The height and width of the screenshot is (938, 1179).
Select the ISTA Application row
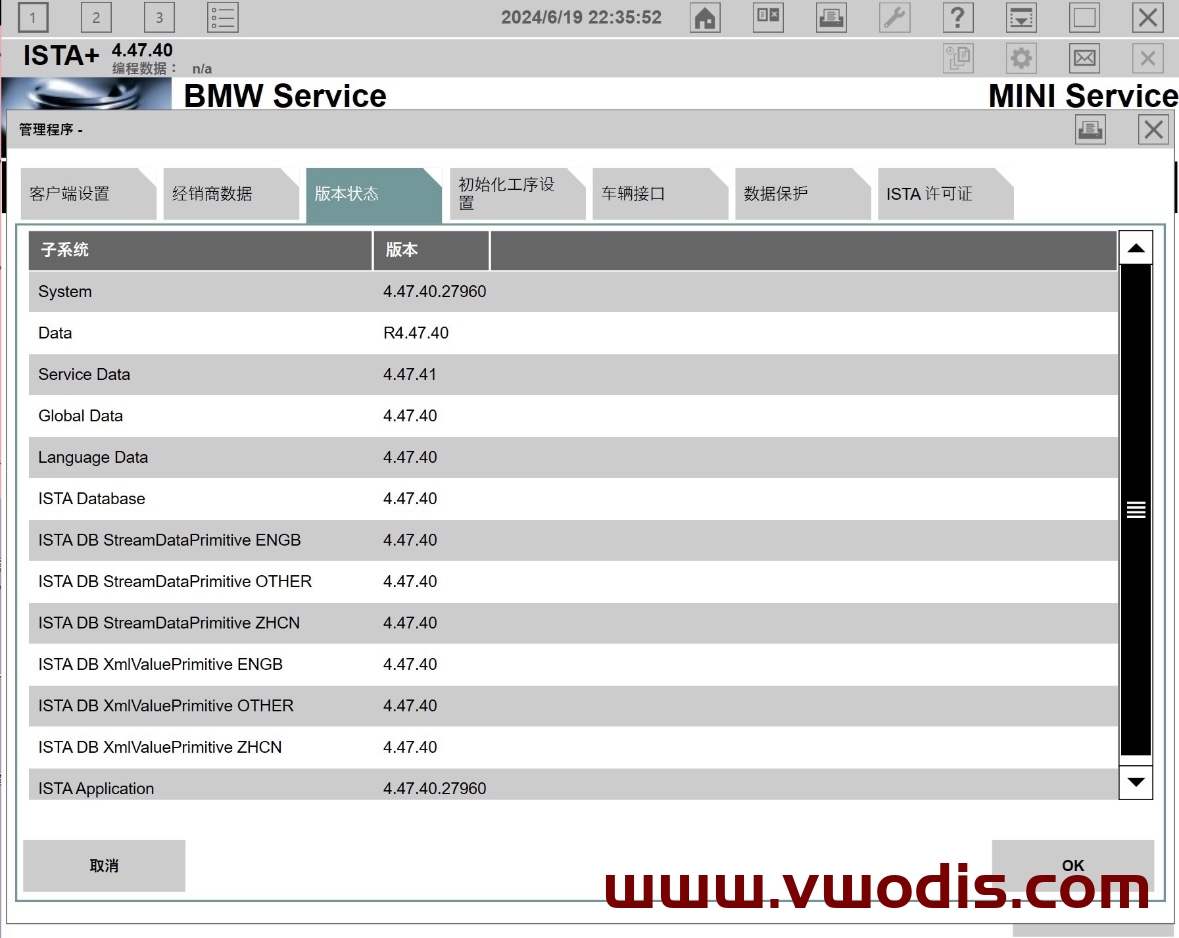coord(573,785)
